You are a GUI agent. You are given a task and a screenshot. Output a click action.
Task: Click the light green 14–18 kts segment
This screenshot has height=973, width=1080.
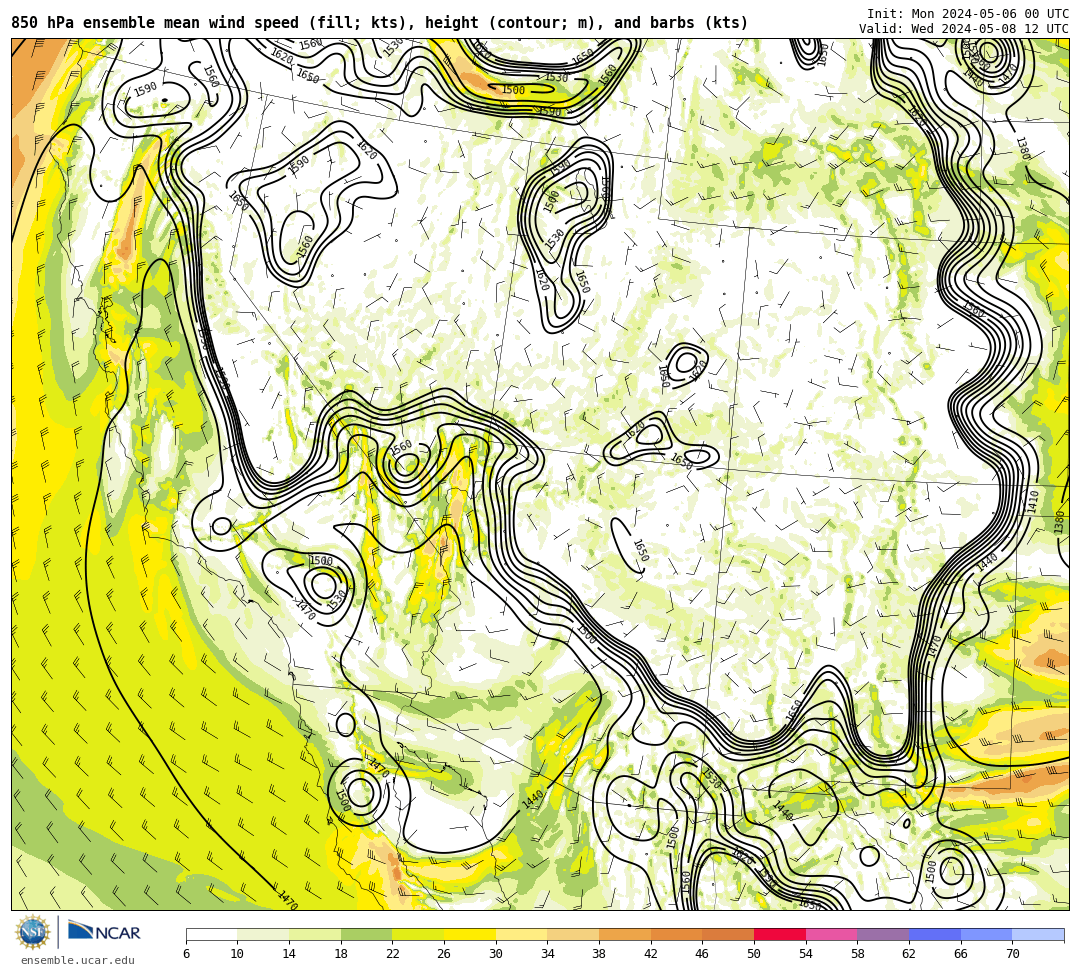pos(315,934)
